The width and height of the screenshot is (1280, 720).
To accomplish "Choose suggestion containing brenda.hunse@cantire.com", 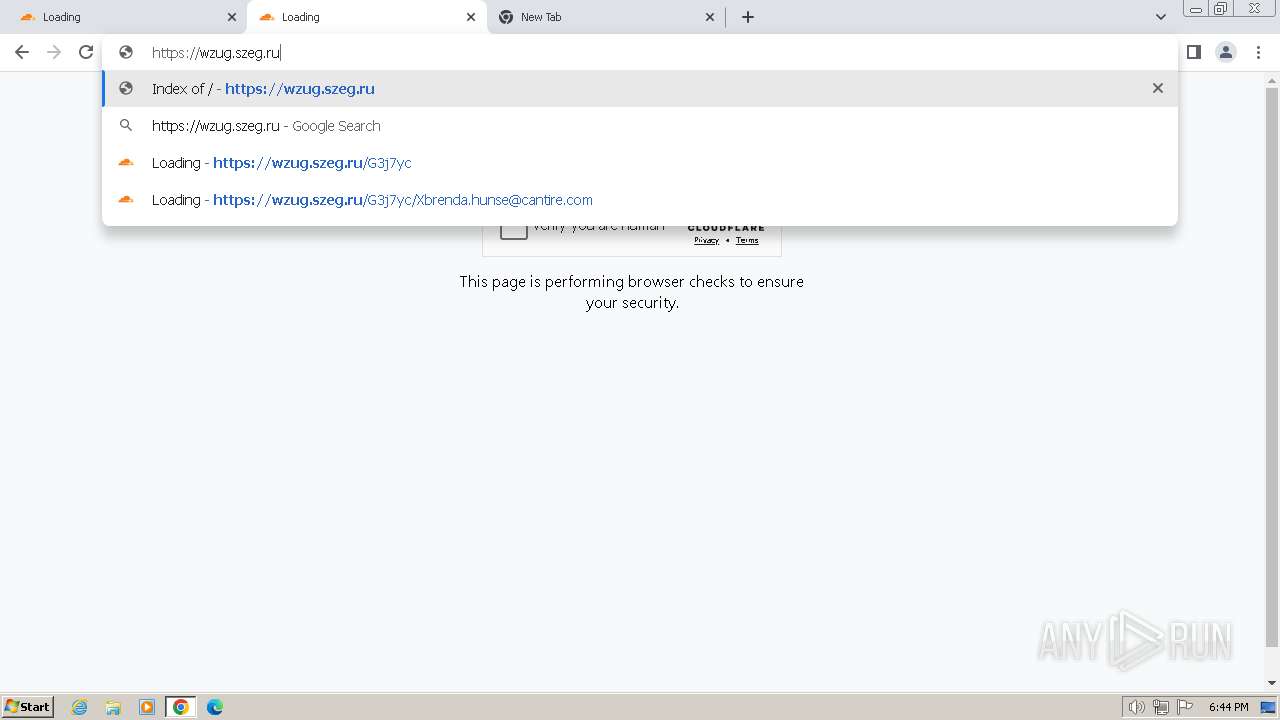I will 640,199.
